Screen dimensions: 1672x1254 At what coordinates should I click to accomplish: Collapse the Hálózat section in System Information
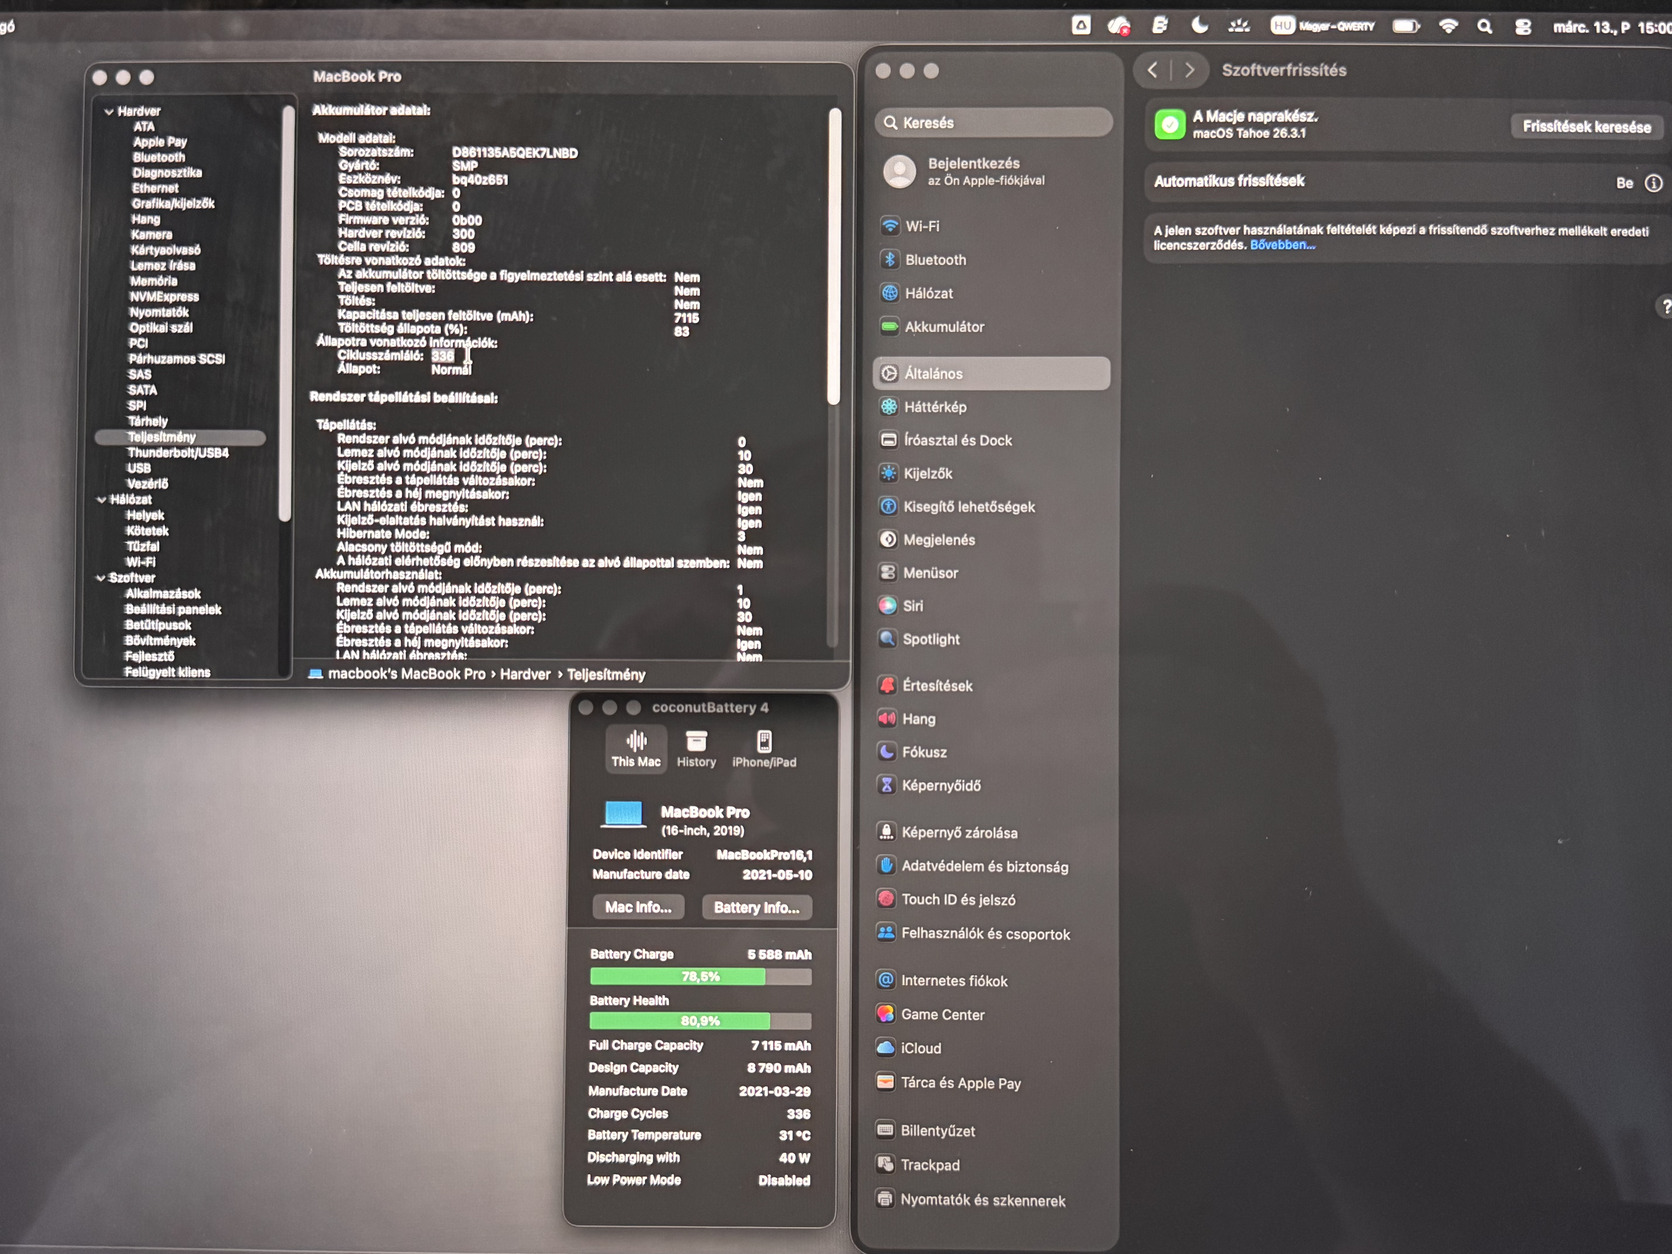(102, 499)
